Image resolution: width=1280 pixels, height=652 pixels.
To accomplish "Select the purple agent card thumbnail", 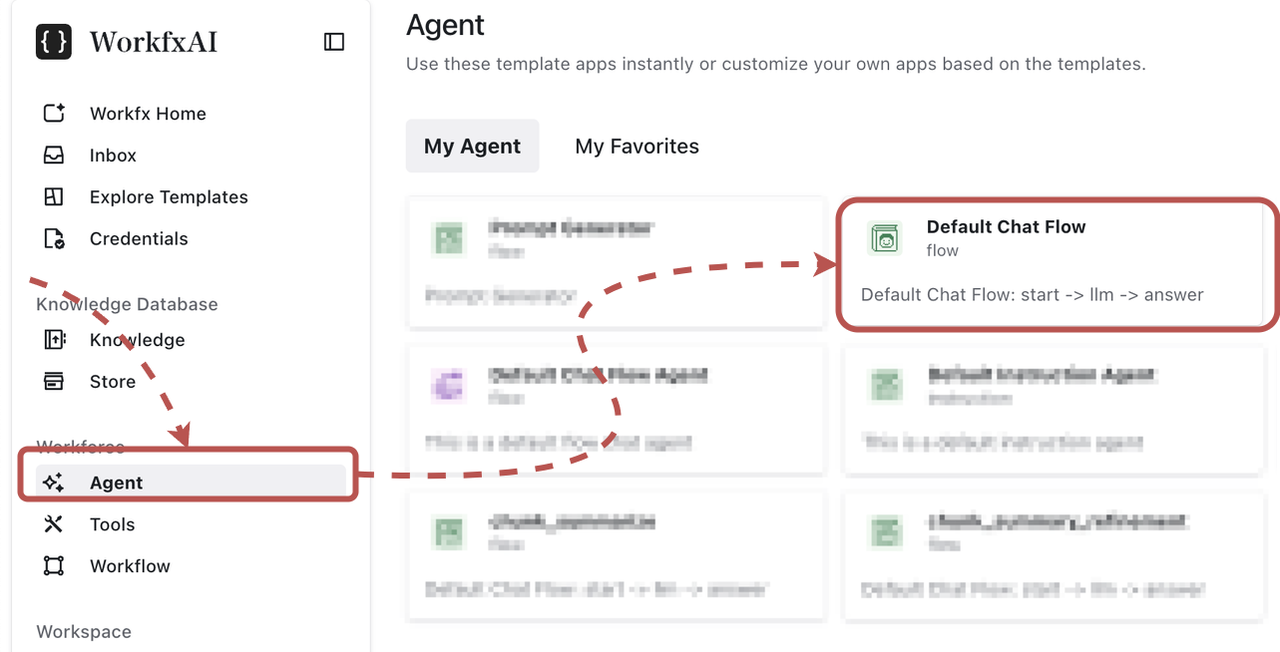I will click(447, 385).
